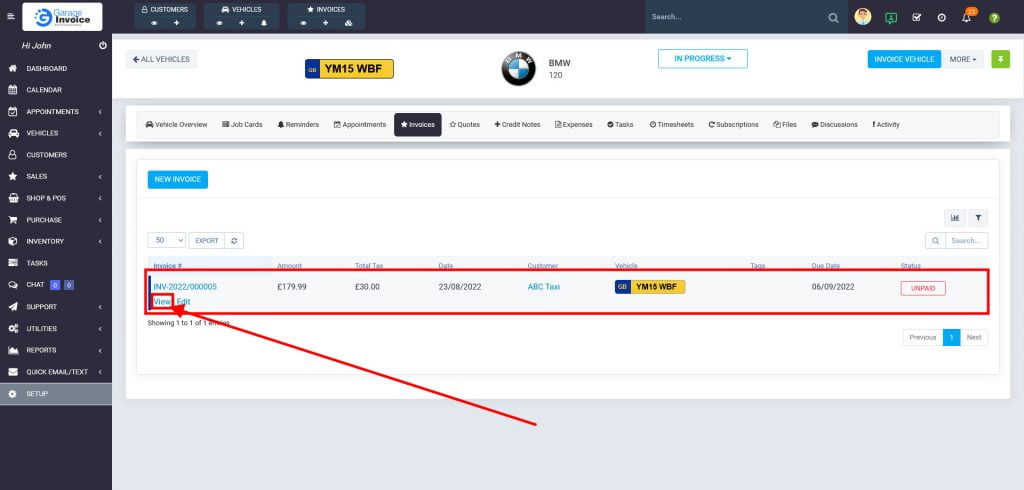Screen dimensions: 1024x490
Task: Click the invoice bar chart summary icon
Action: 955,217
